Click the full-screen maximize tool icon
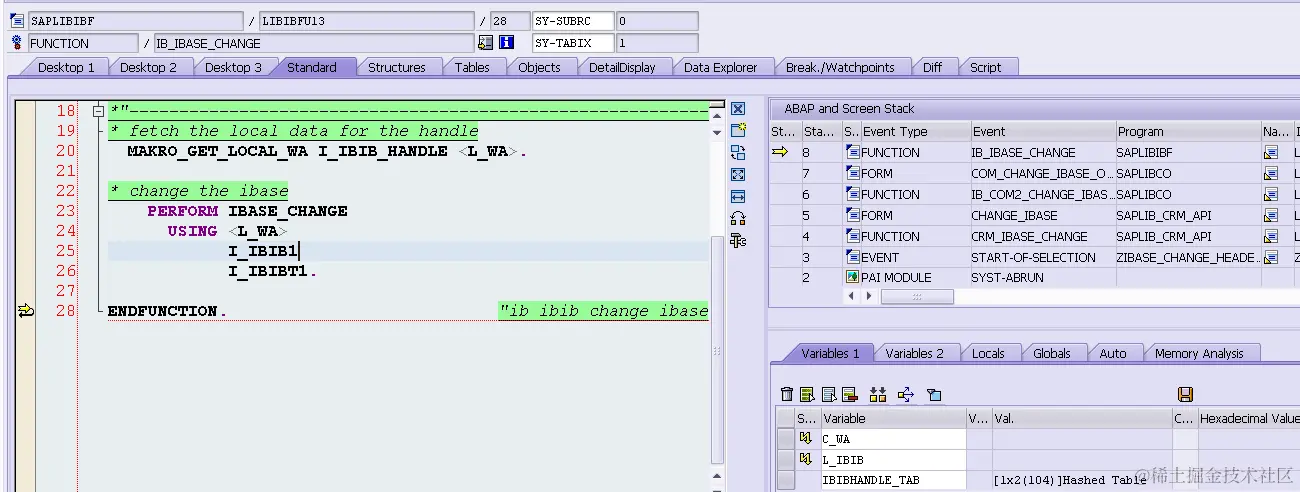 tap(738, 174)
